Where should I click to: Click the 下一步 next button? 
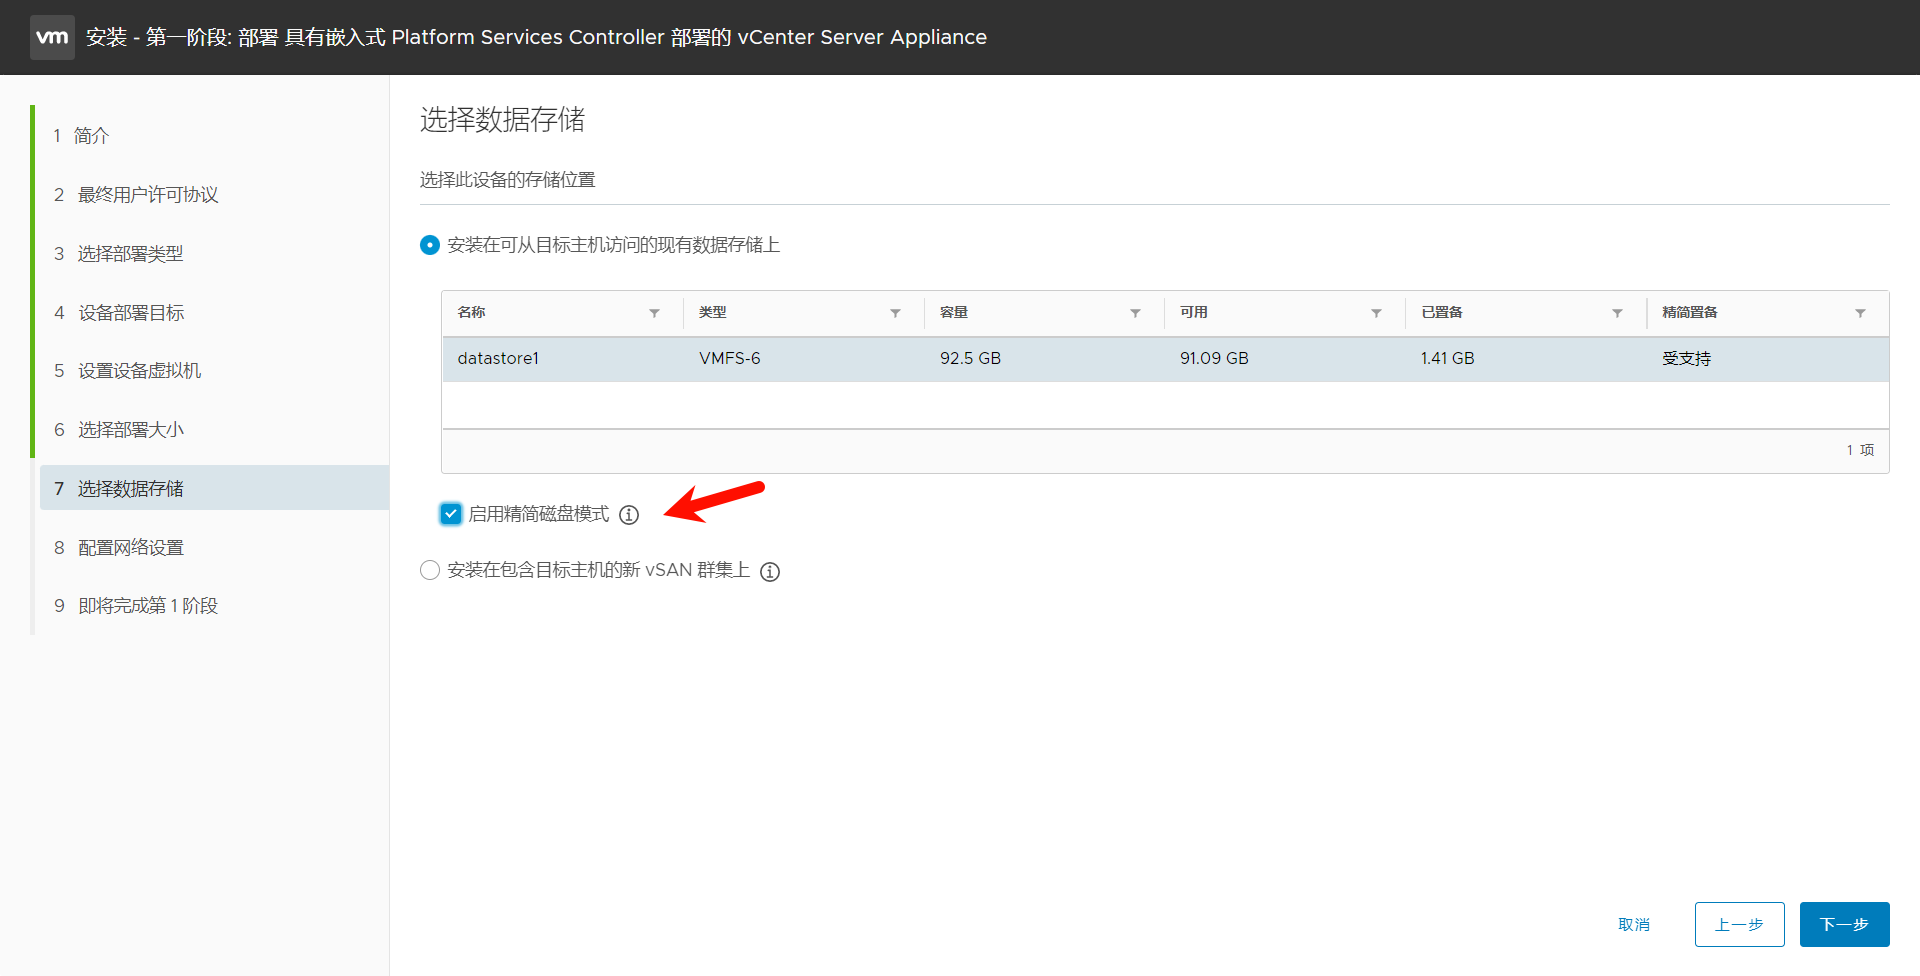pyautogui.click(x=1844, y=925)
